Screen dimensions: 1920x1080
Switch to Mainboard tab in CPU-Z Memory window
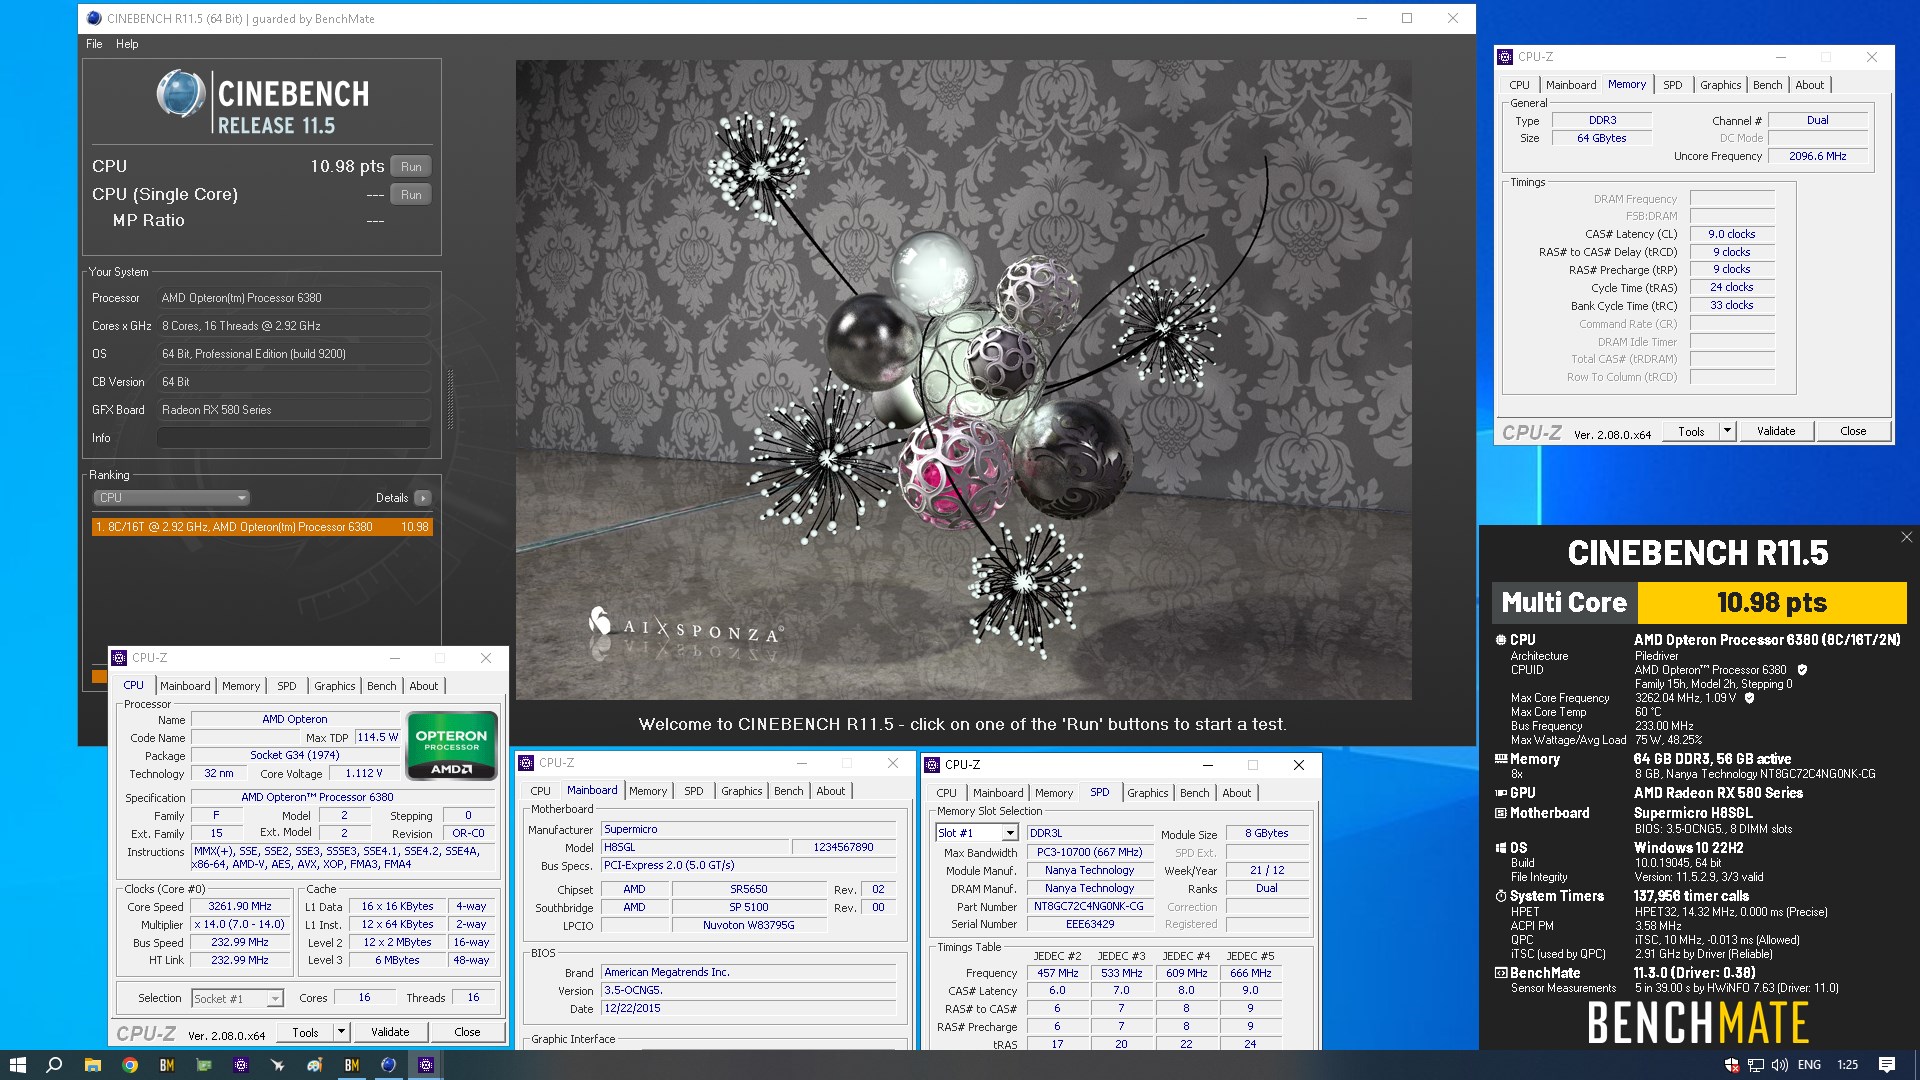1571,85
